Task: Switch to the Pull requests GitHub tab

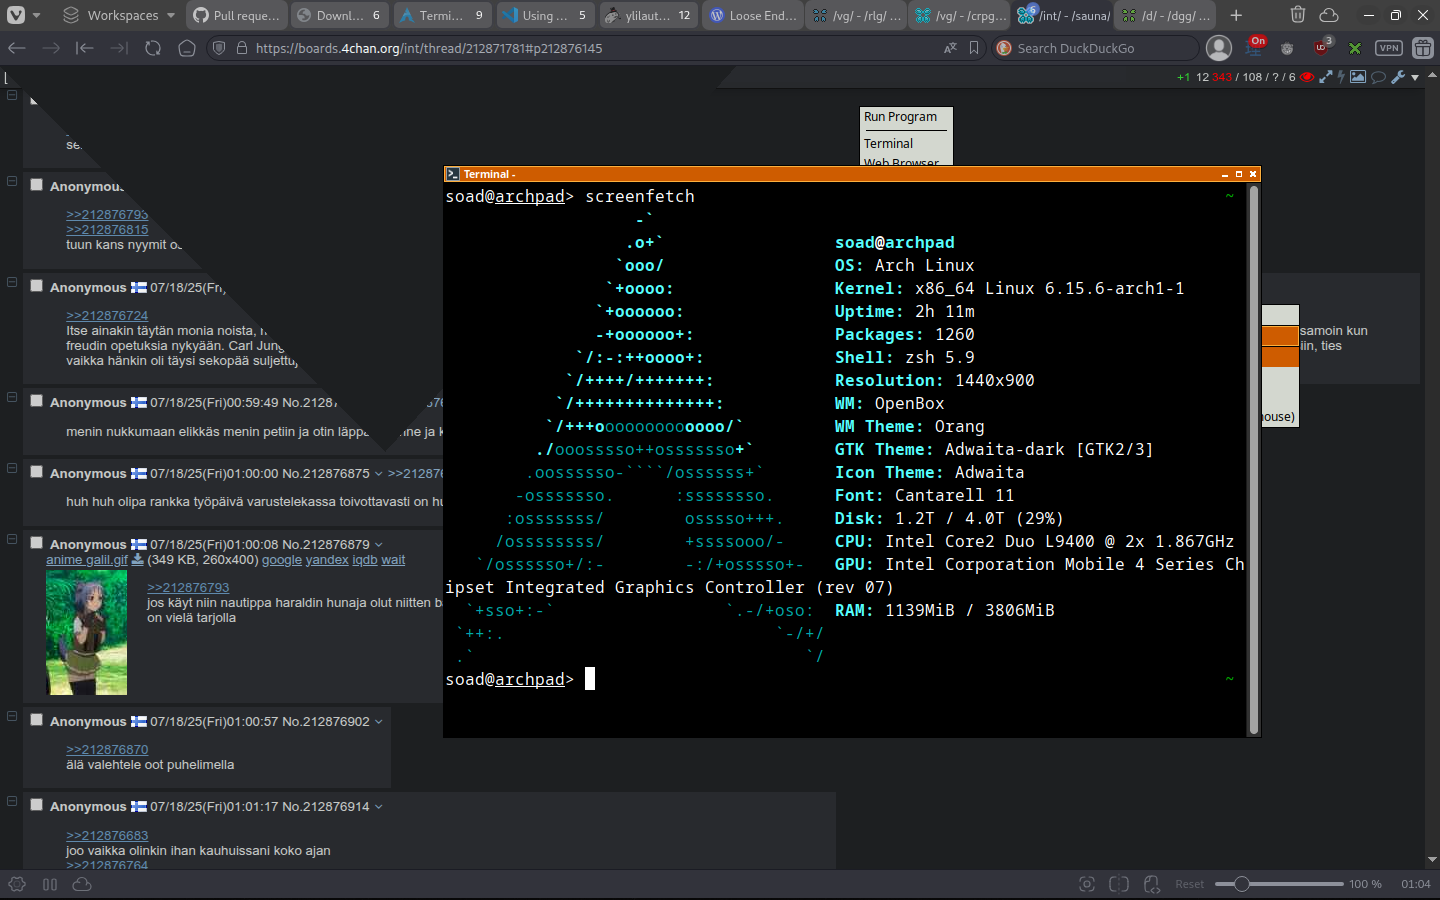Action: 237,15
